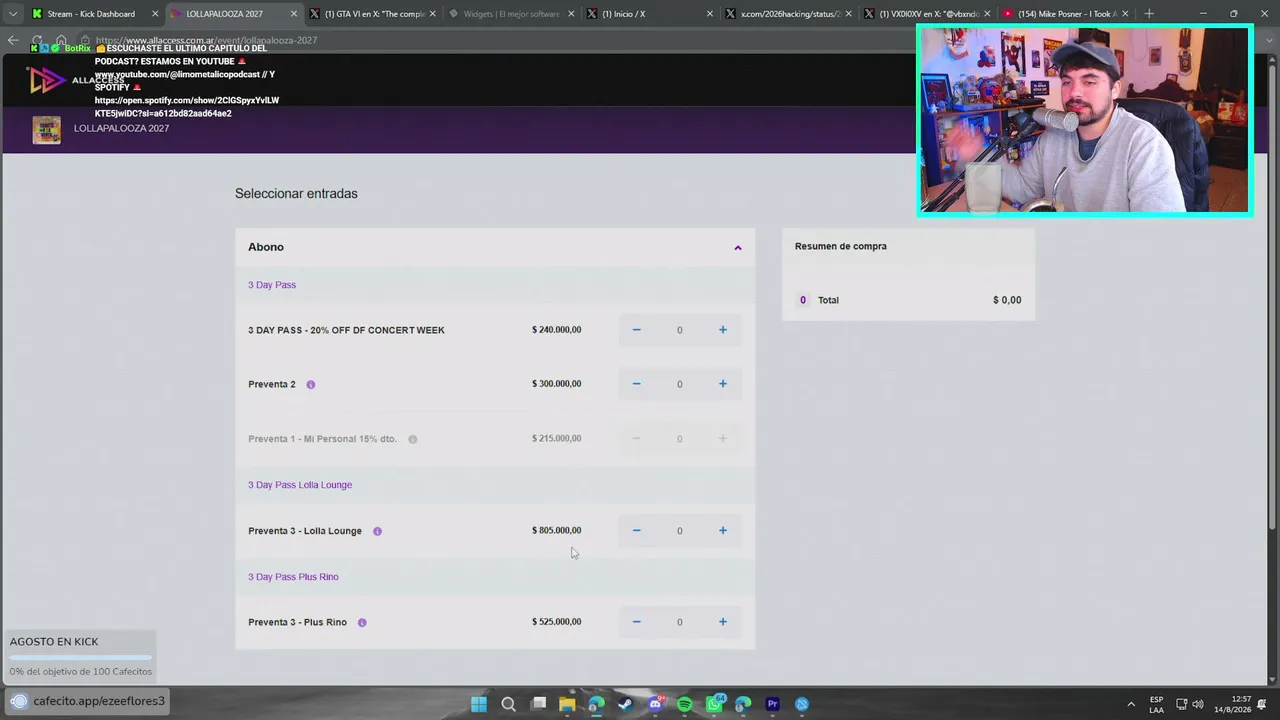Click the 3 DAY PASS quantity field
Viewport: 1280px width, 720px height.
tap(679, 330)
